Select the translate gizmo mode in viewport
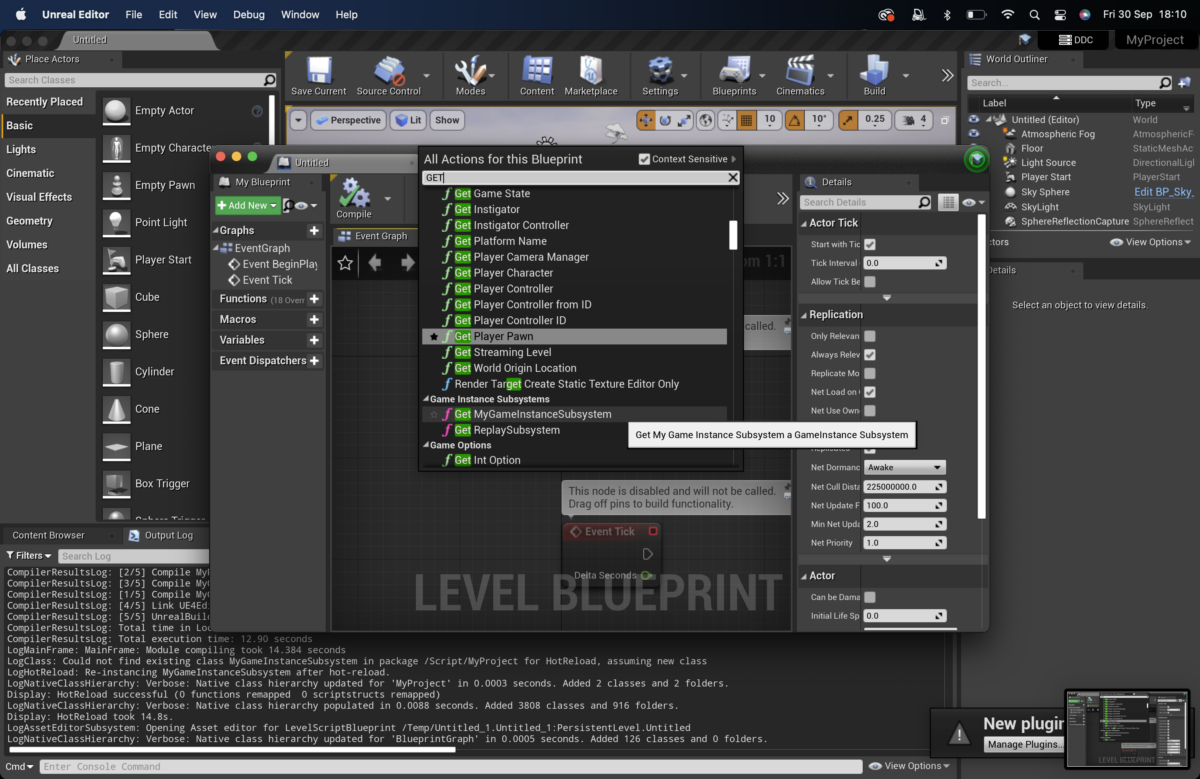This screenshot has width=1200, height=779. (645, 120)
